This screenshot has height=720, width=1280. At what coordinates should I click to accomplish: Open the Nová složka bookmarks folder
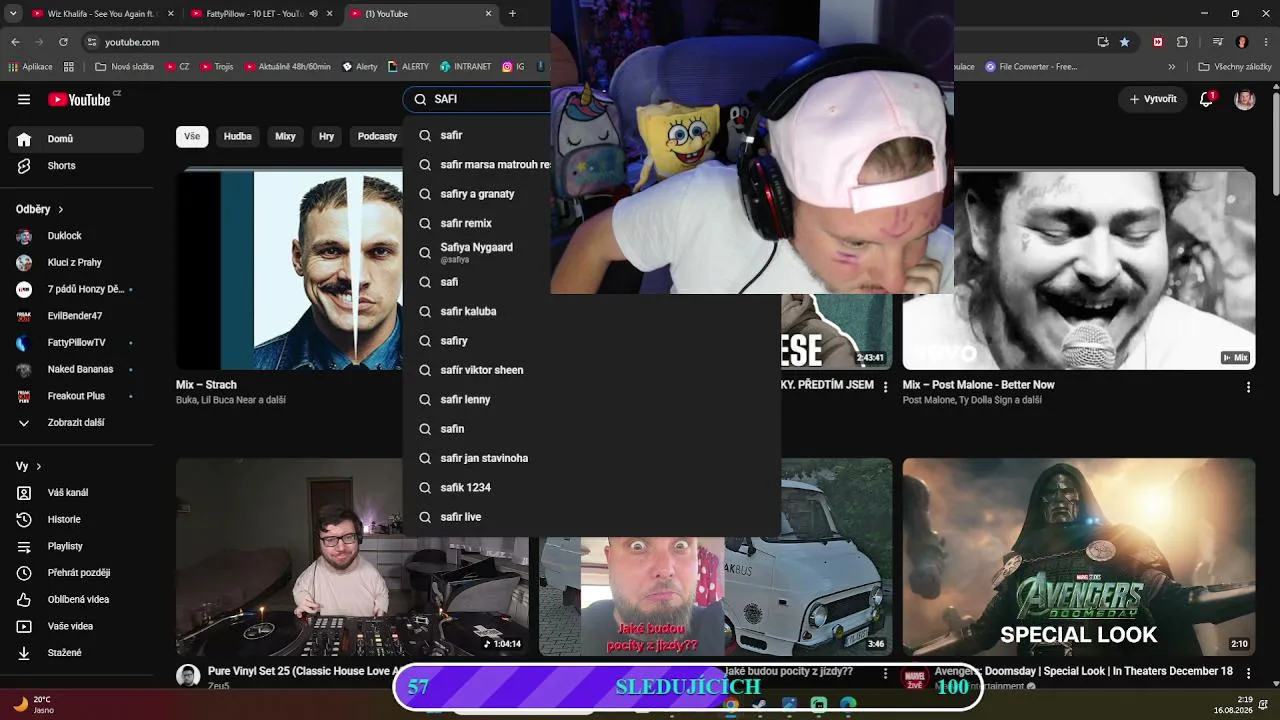click(x=124, y=67)
